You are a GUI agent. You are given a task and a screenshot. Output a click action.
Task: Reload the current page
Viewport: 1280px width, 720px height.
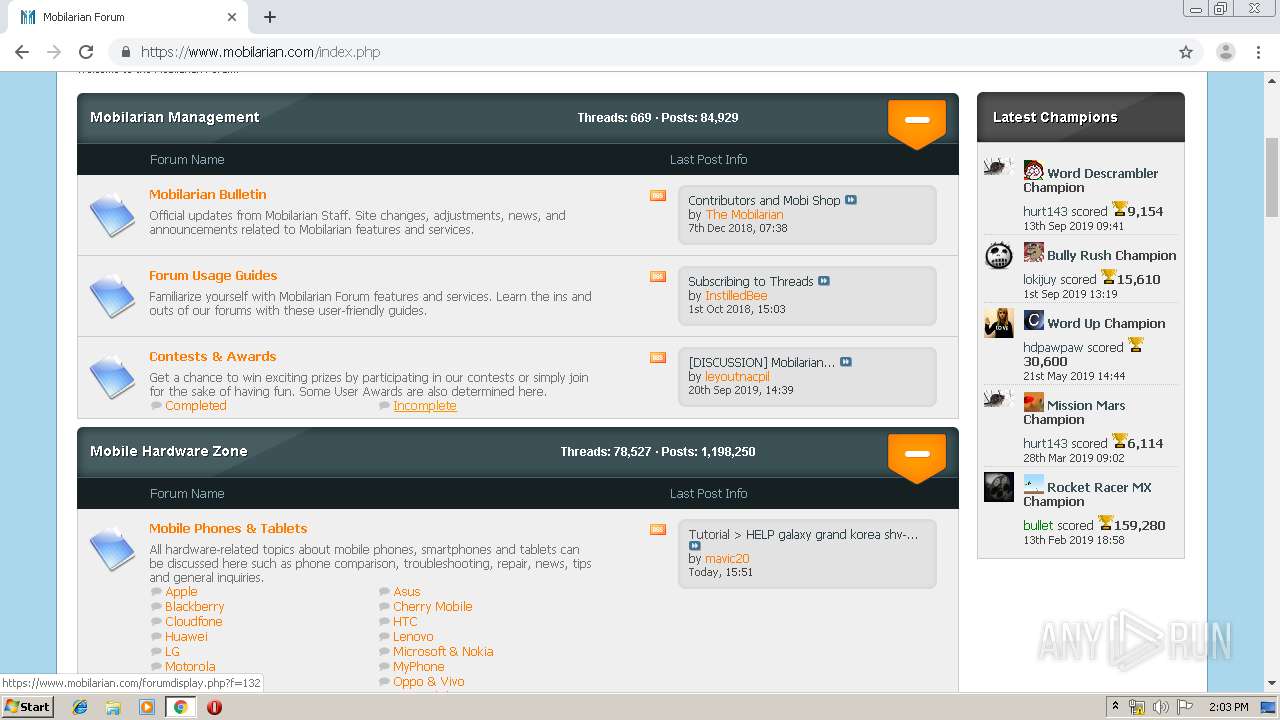click(x=86, y=52)
